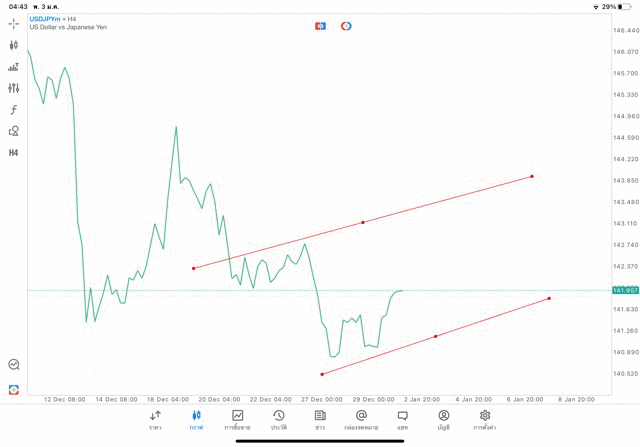Select the upper red trendline's right endpoint
This screenshot has width=640, height=447.
(x=531, y=176)
